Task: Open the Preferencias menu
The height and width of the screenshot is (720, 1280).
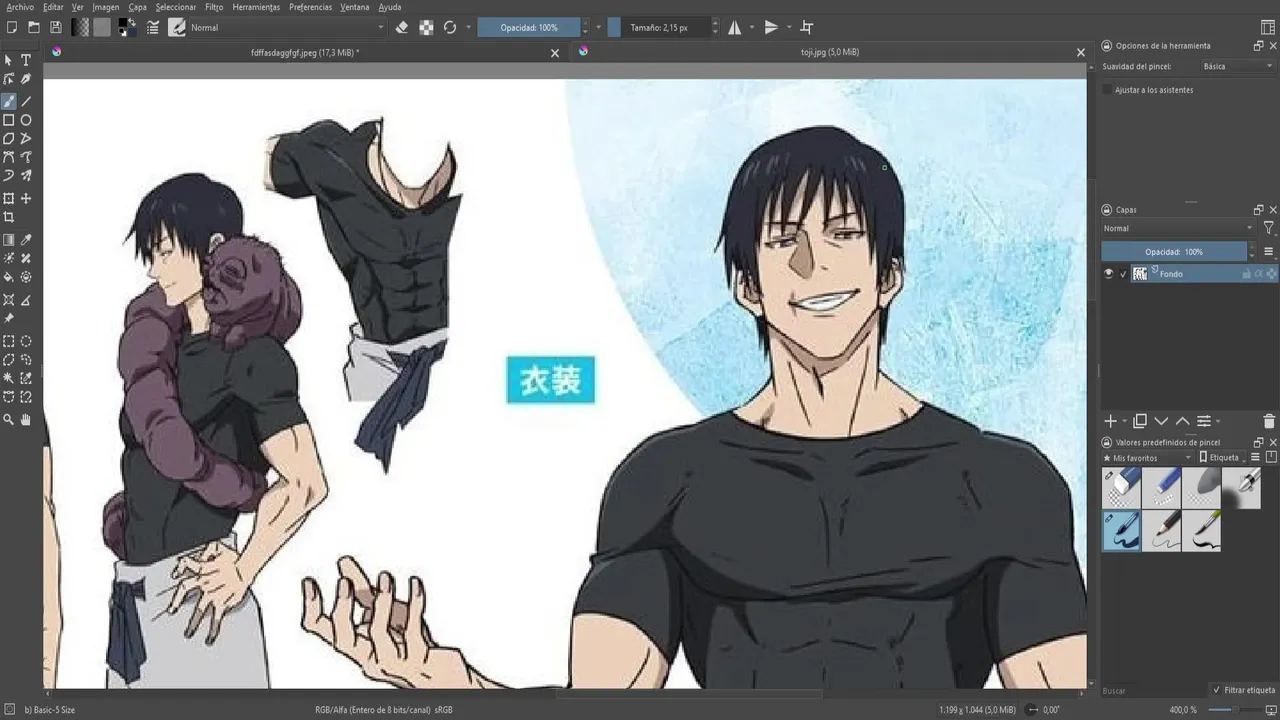Action: pyautogui.click(x=311, y=7)
